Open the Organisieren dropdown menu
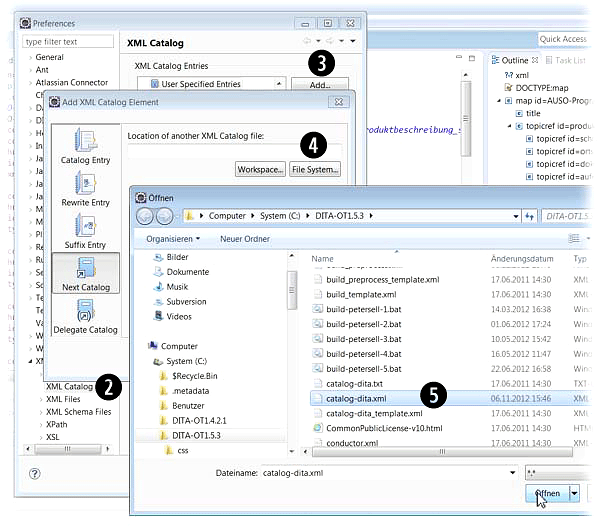 point(173,239)
